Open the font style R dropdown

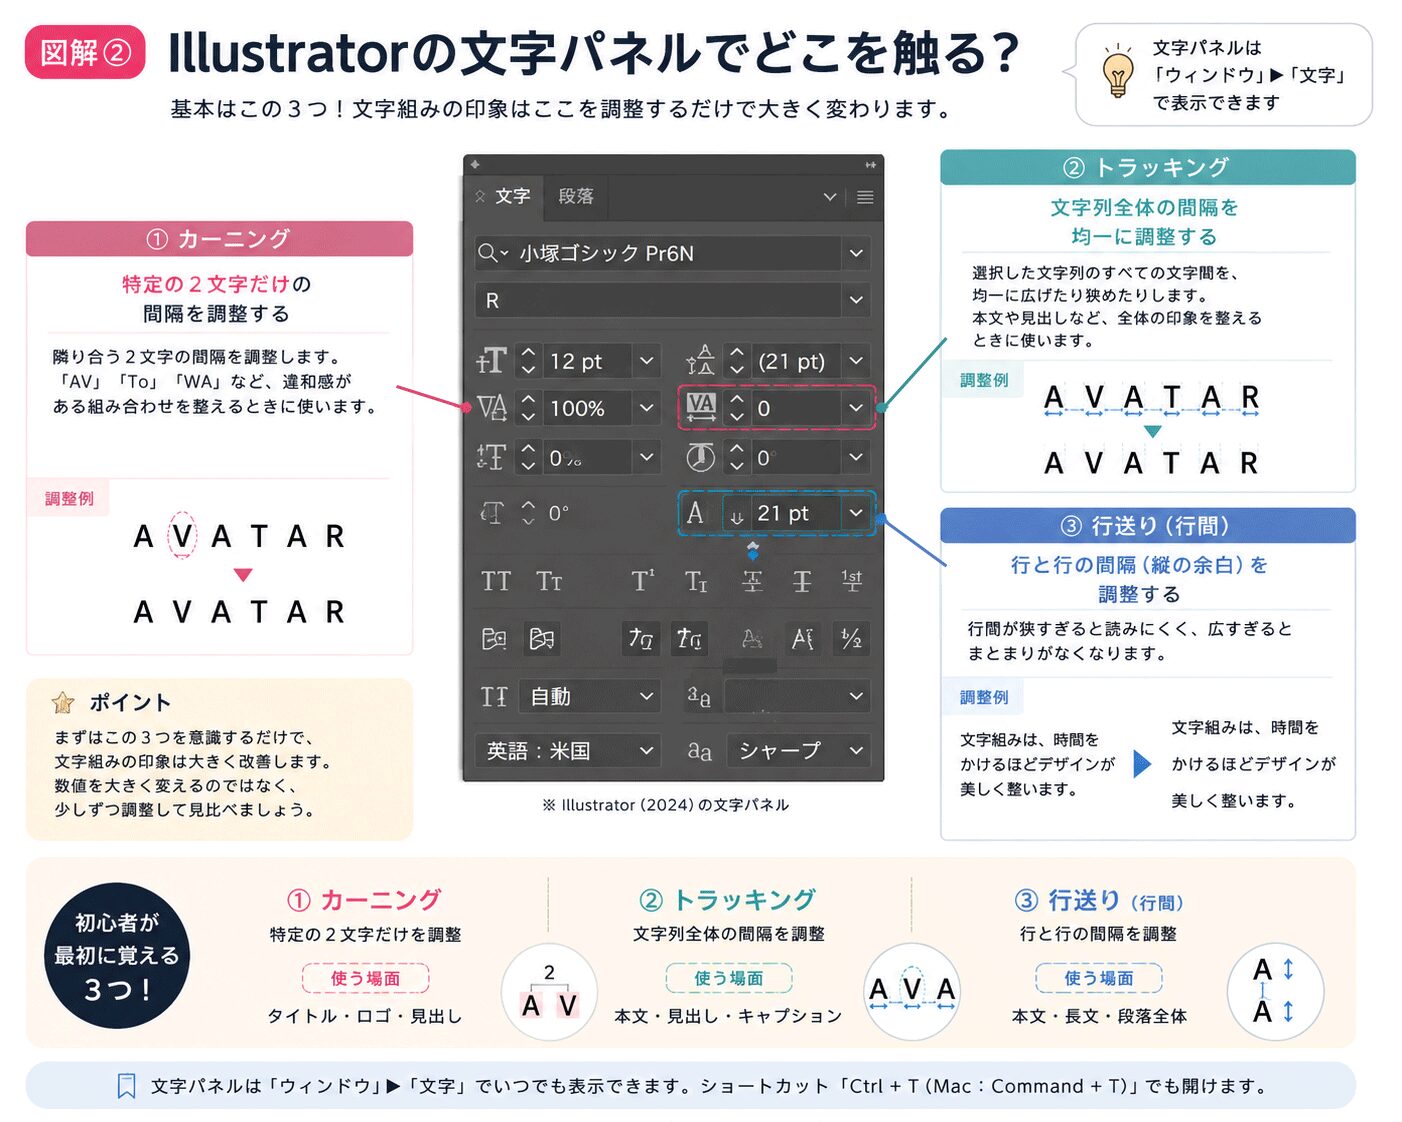tap(856, 299)
